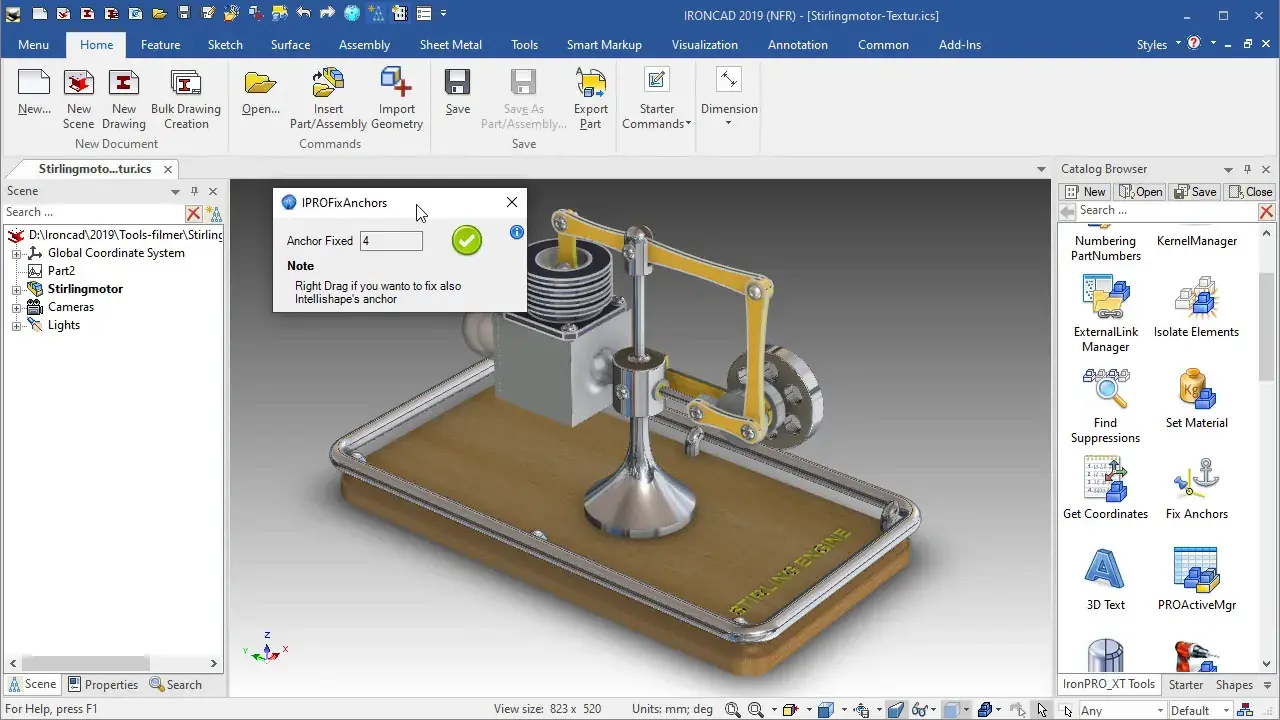The width and height of the screenshot is (1280, 720).
Task: Click the Scene search field
Action: click(x=94, y=212)
